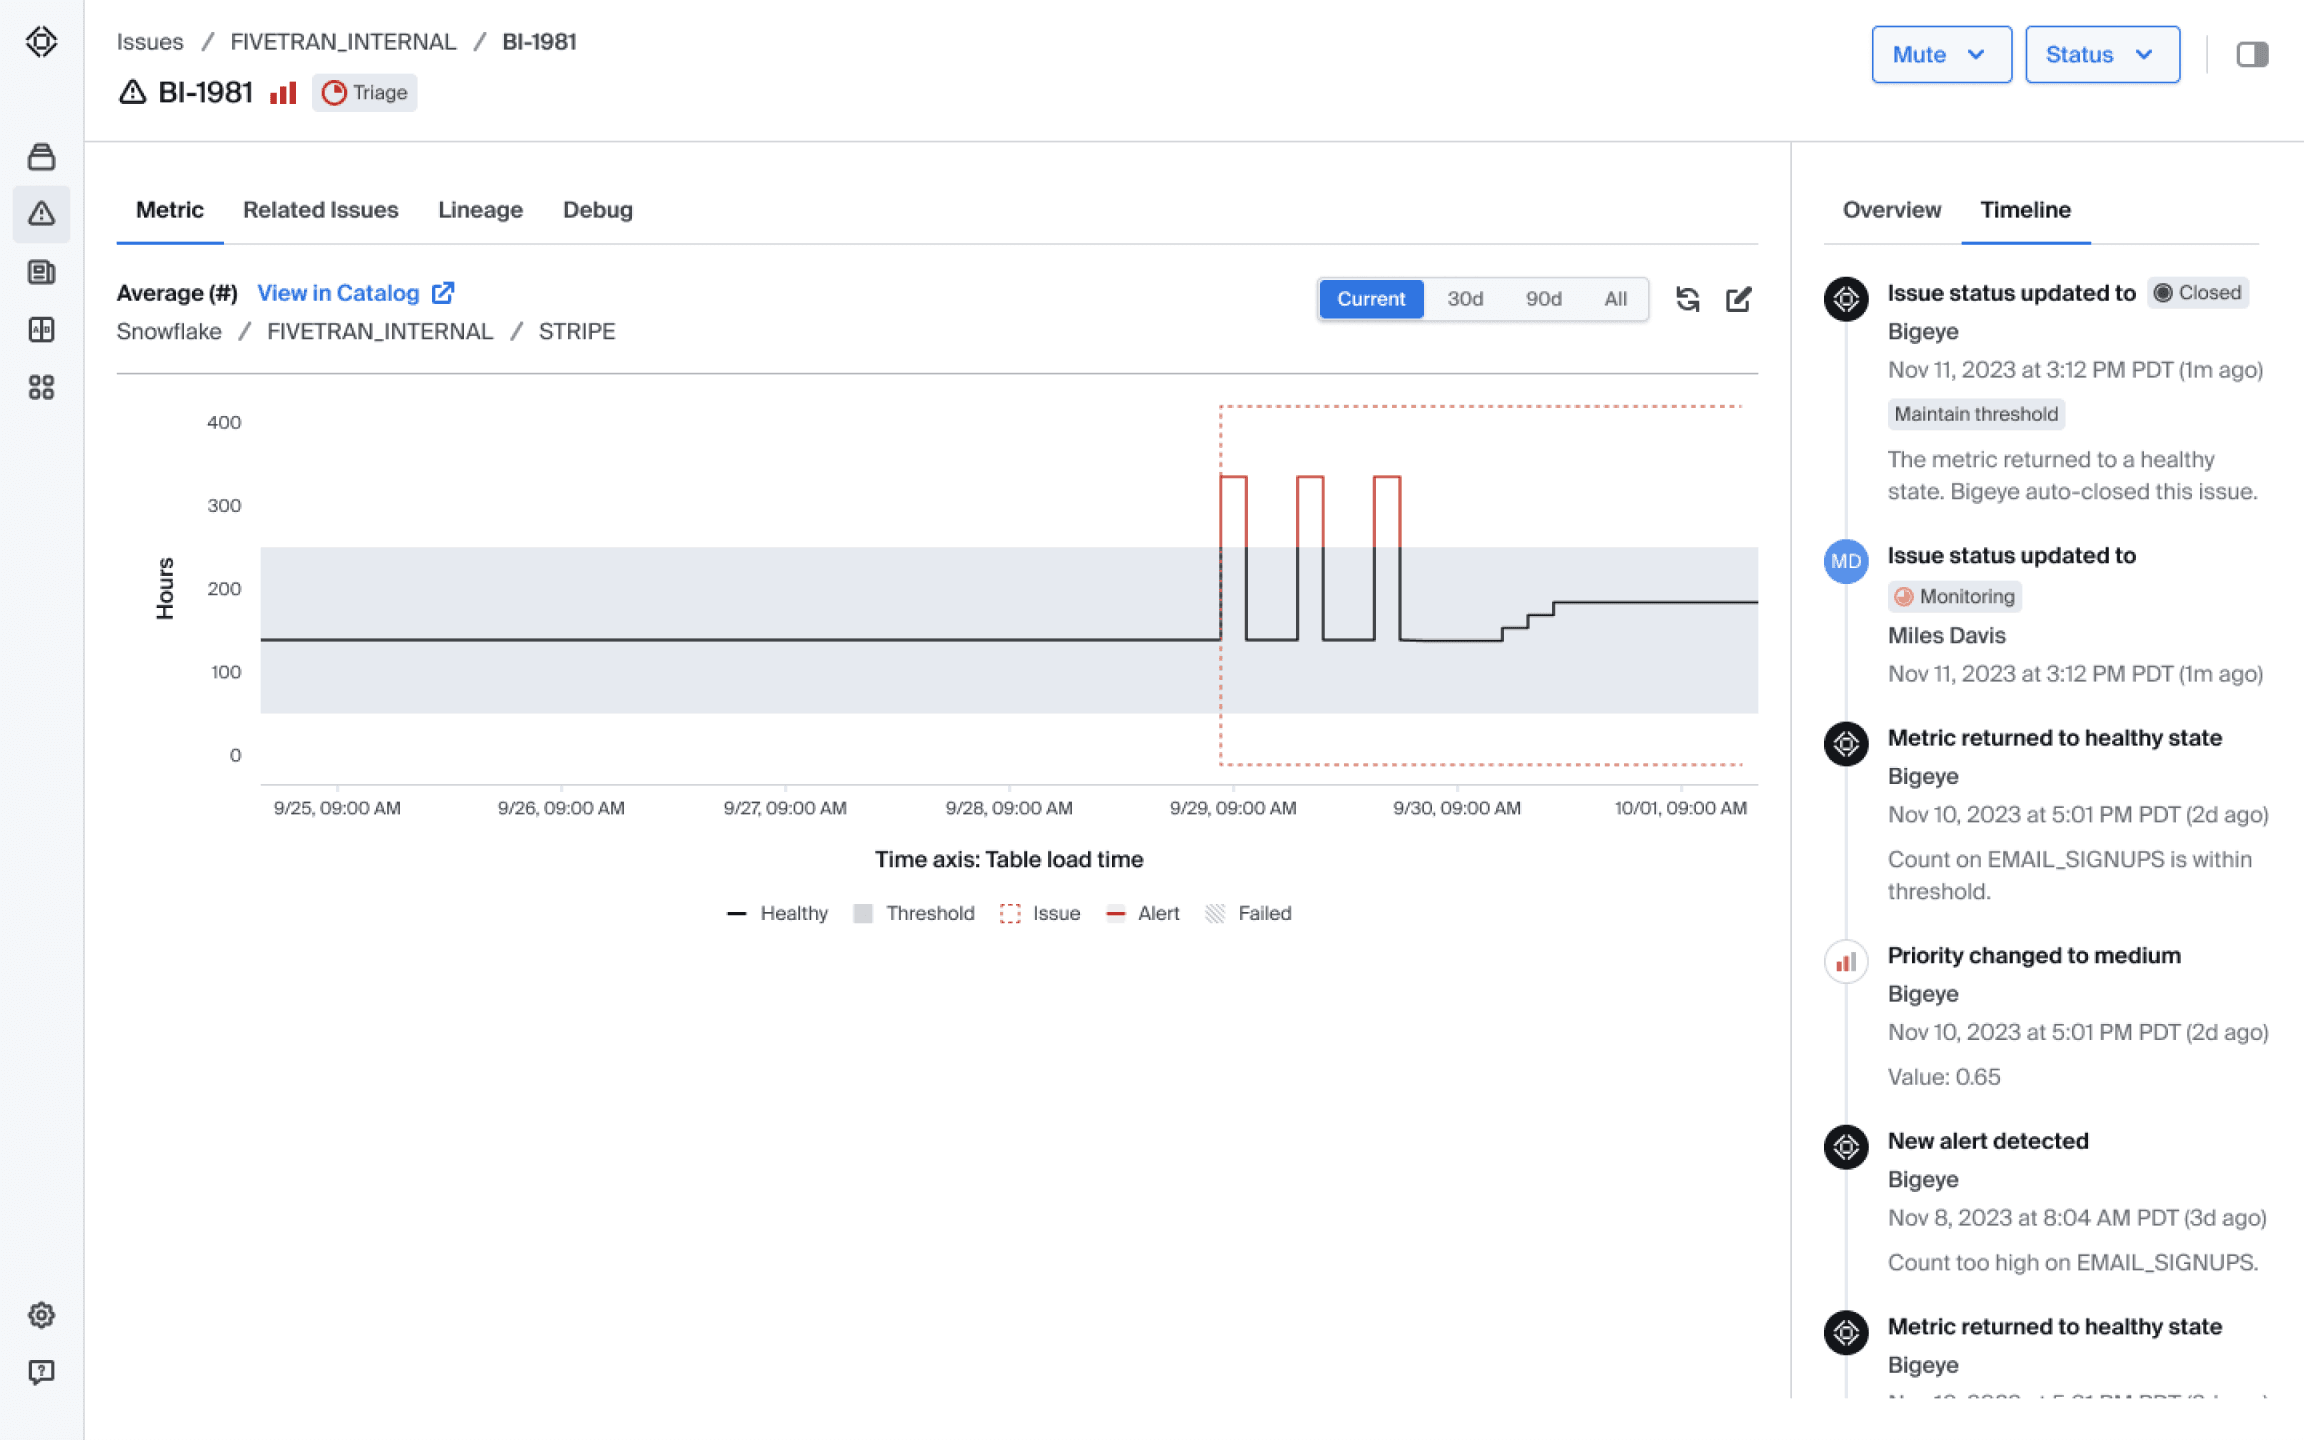The width and height of the screenshot is (2304, 1440).
Task: Select the 30d time range
Action: (x=1465, y=299)
